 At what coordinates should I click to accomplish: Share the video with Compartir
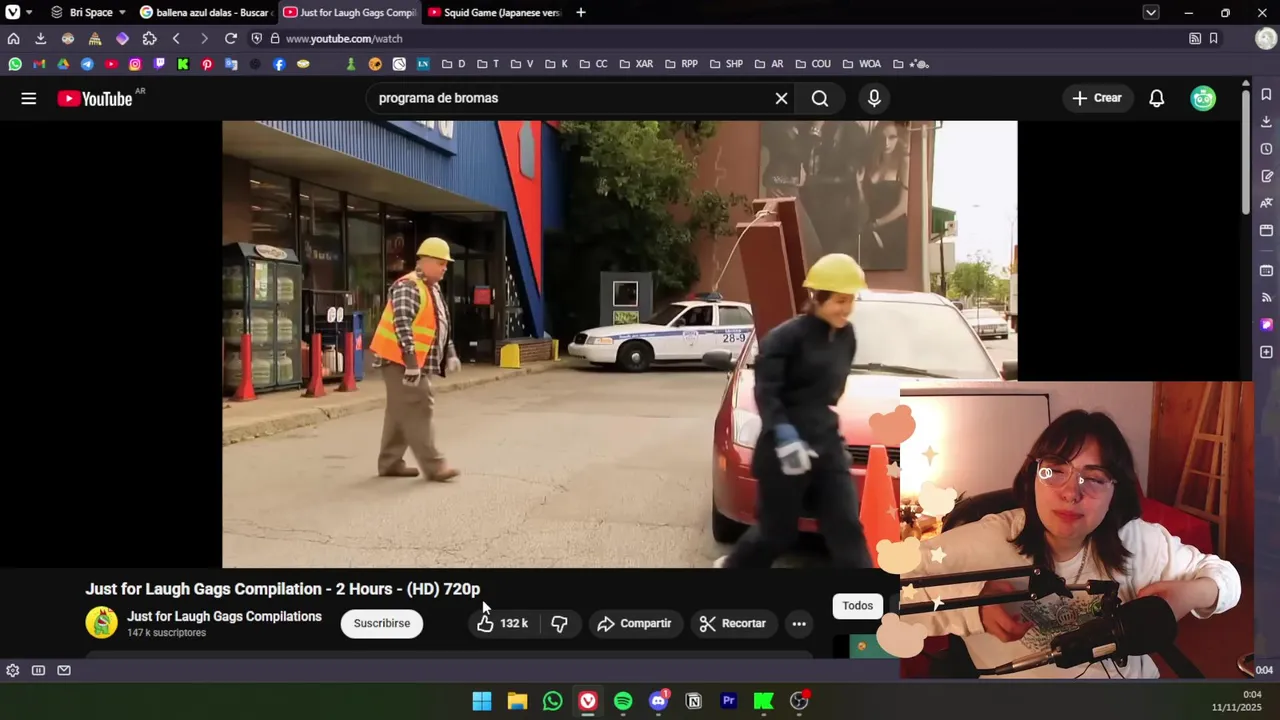pyautogui.click(x=635, y=623)
